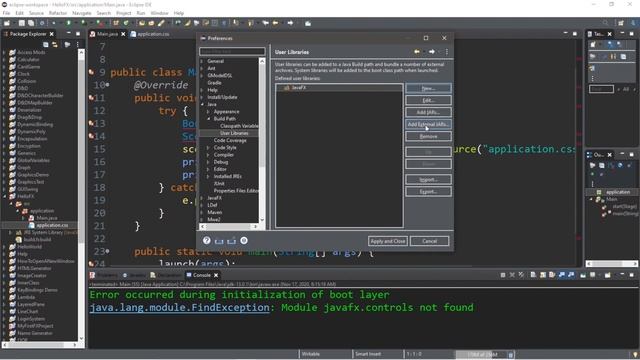Click the Save All toolbar icon

[x=31, y=23]
